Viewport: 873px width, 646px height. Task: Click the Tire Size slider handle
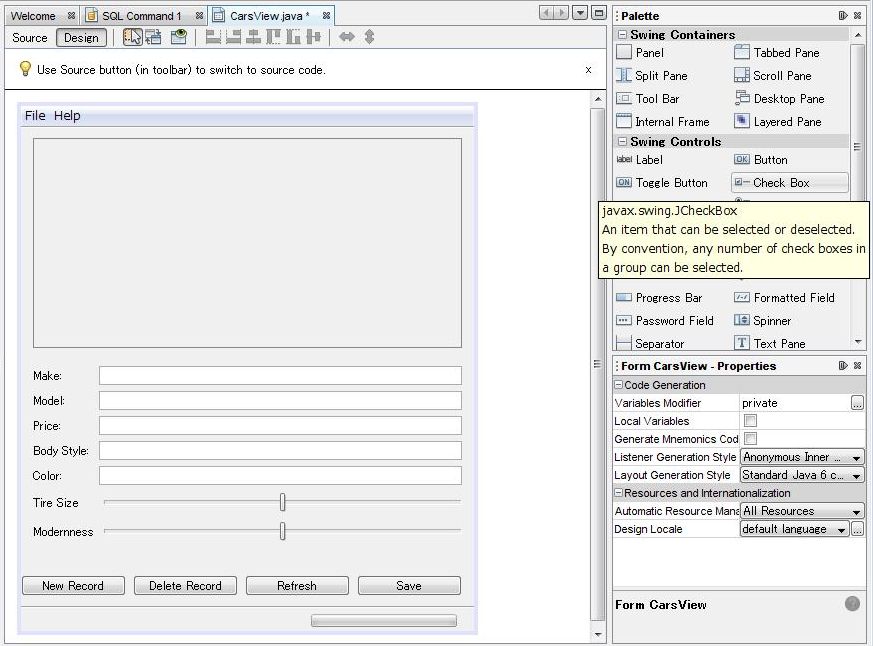(283, 502)
